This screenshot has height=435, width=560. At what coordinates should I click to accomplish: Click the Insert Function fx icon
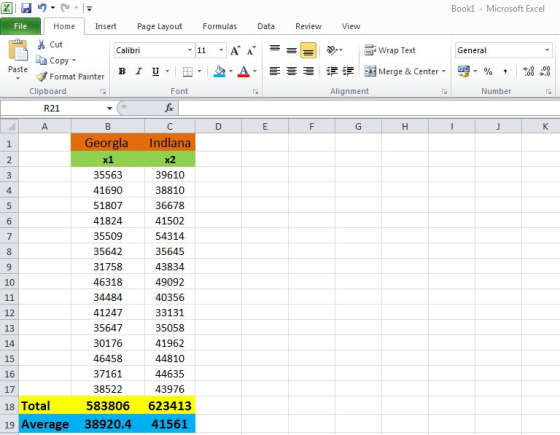pyautogui.click(x=169, y=108)
